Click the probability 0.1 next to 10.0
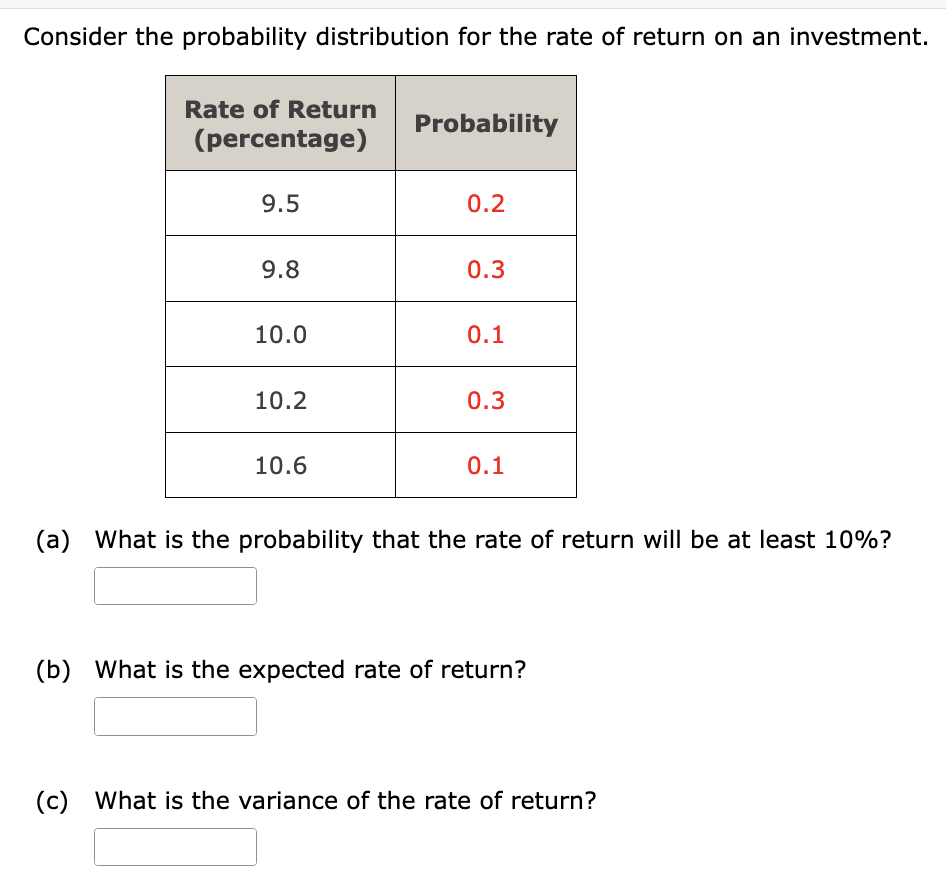 486,334
